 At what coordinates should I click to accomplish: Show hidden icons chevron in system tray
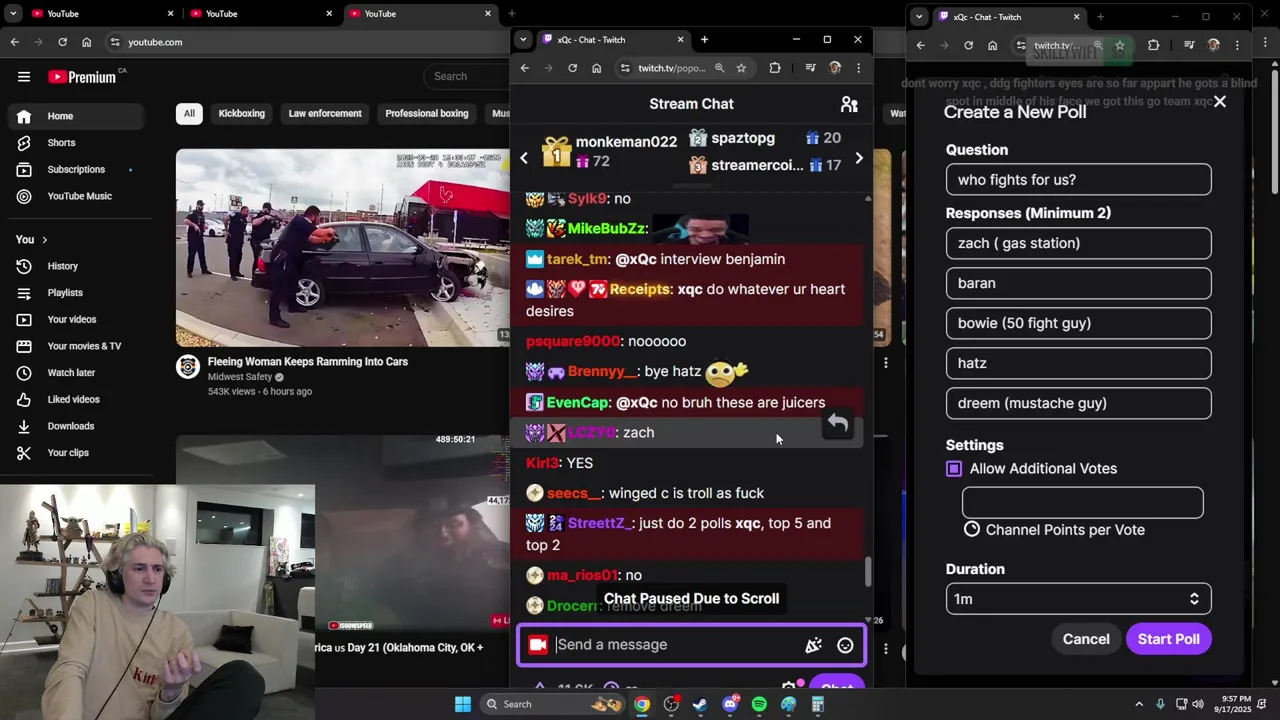(1139, 704)
